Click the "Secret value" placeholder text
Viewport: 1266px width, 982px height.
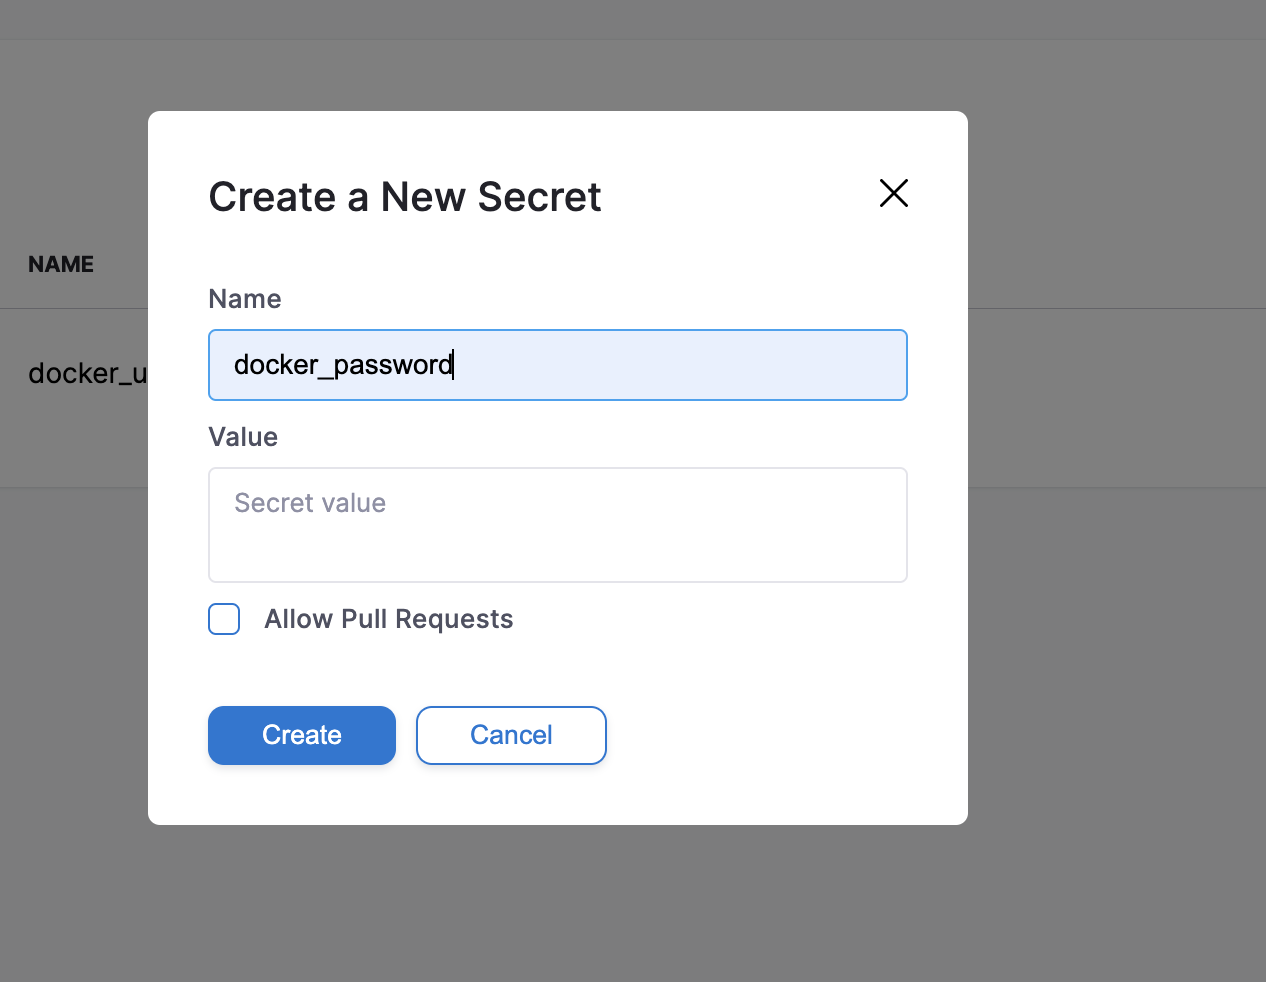coord(310,503)
